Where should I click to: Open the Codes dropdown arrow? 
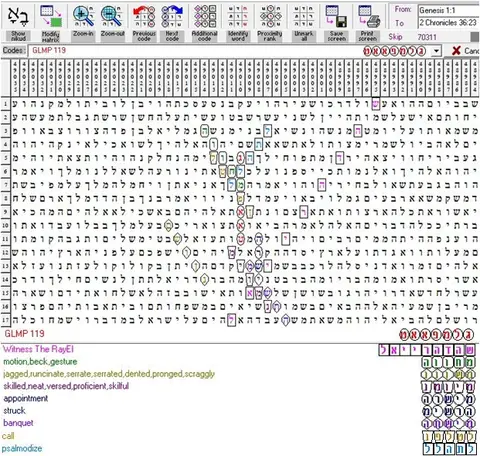tap(436, 51)
